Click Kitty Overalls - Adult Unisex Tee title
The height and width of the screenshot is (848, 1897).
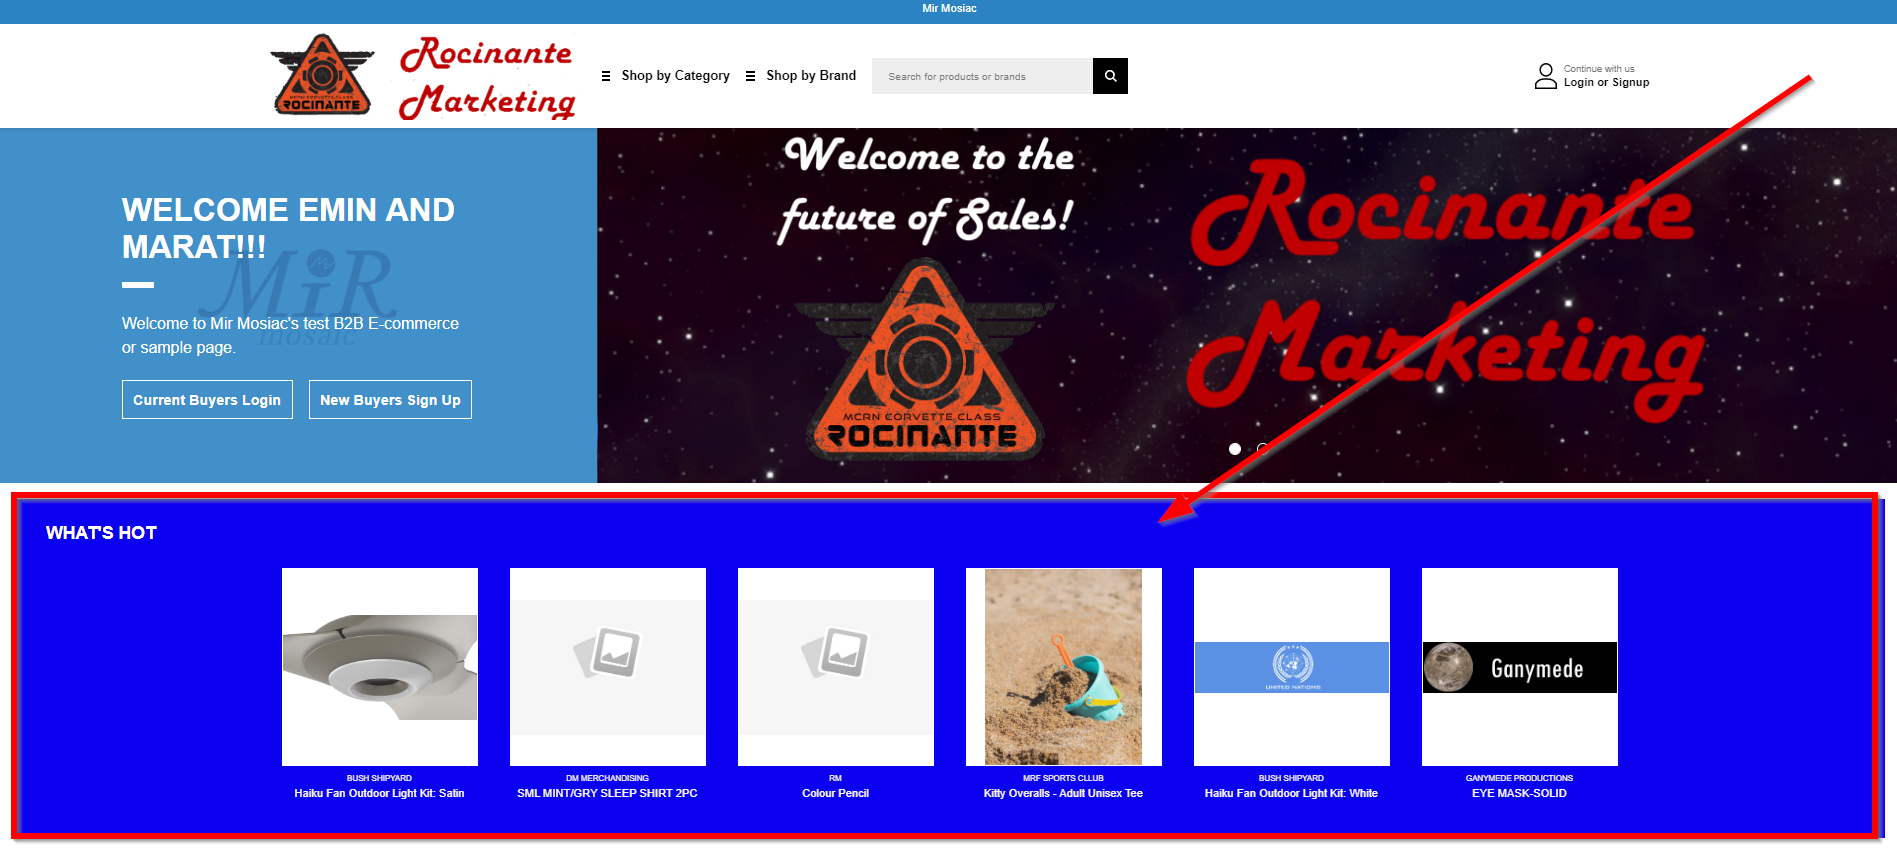tap(1063, 793)
